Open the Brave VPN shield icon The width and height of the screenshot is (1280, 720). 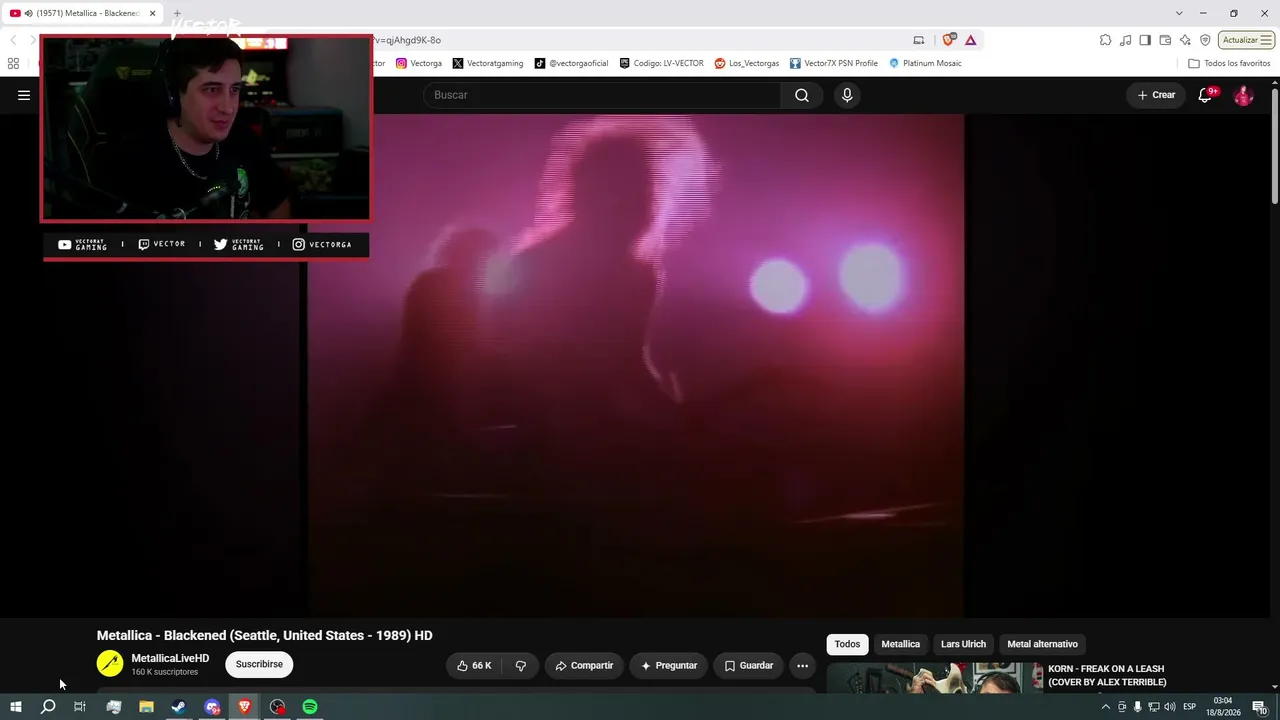point(1205,40)
